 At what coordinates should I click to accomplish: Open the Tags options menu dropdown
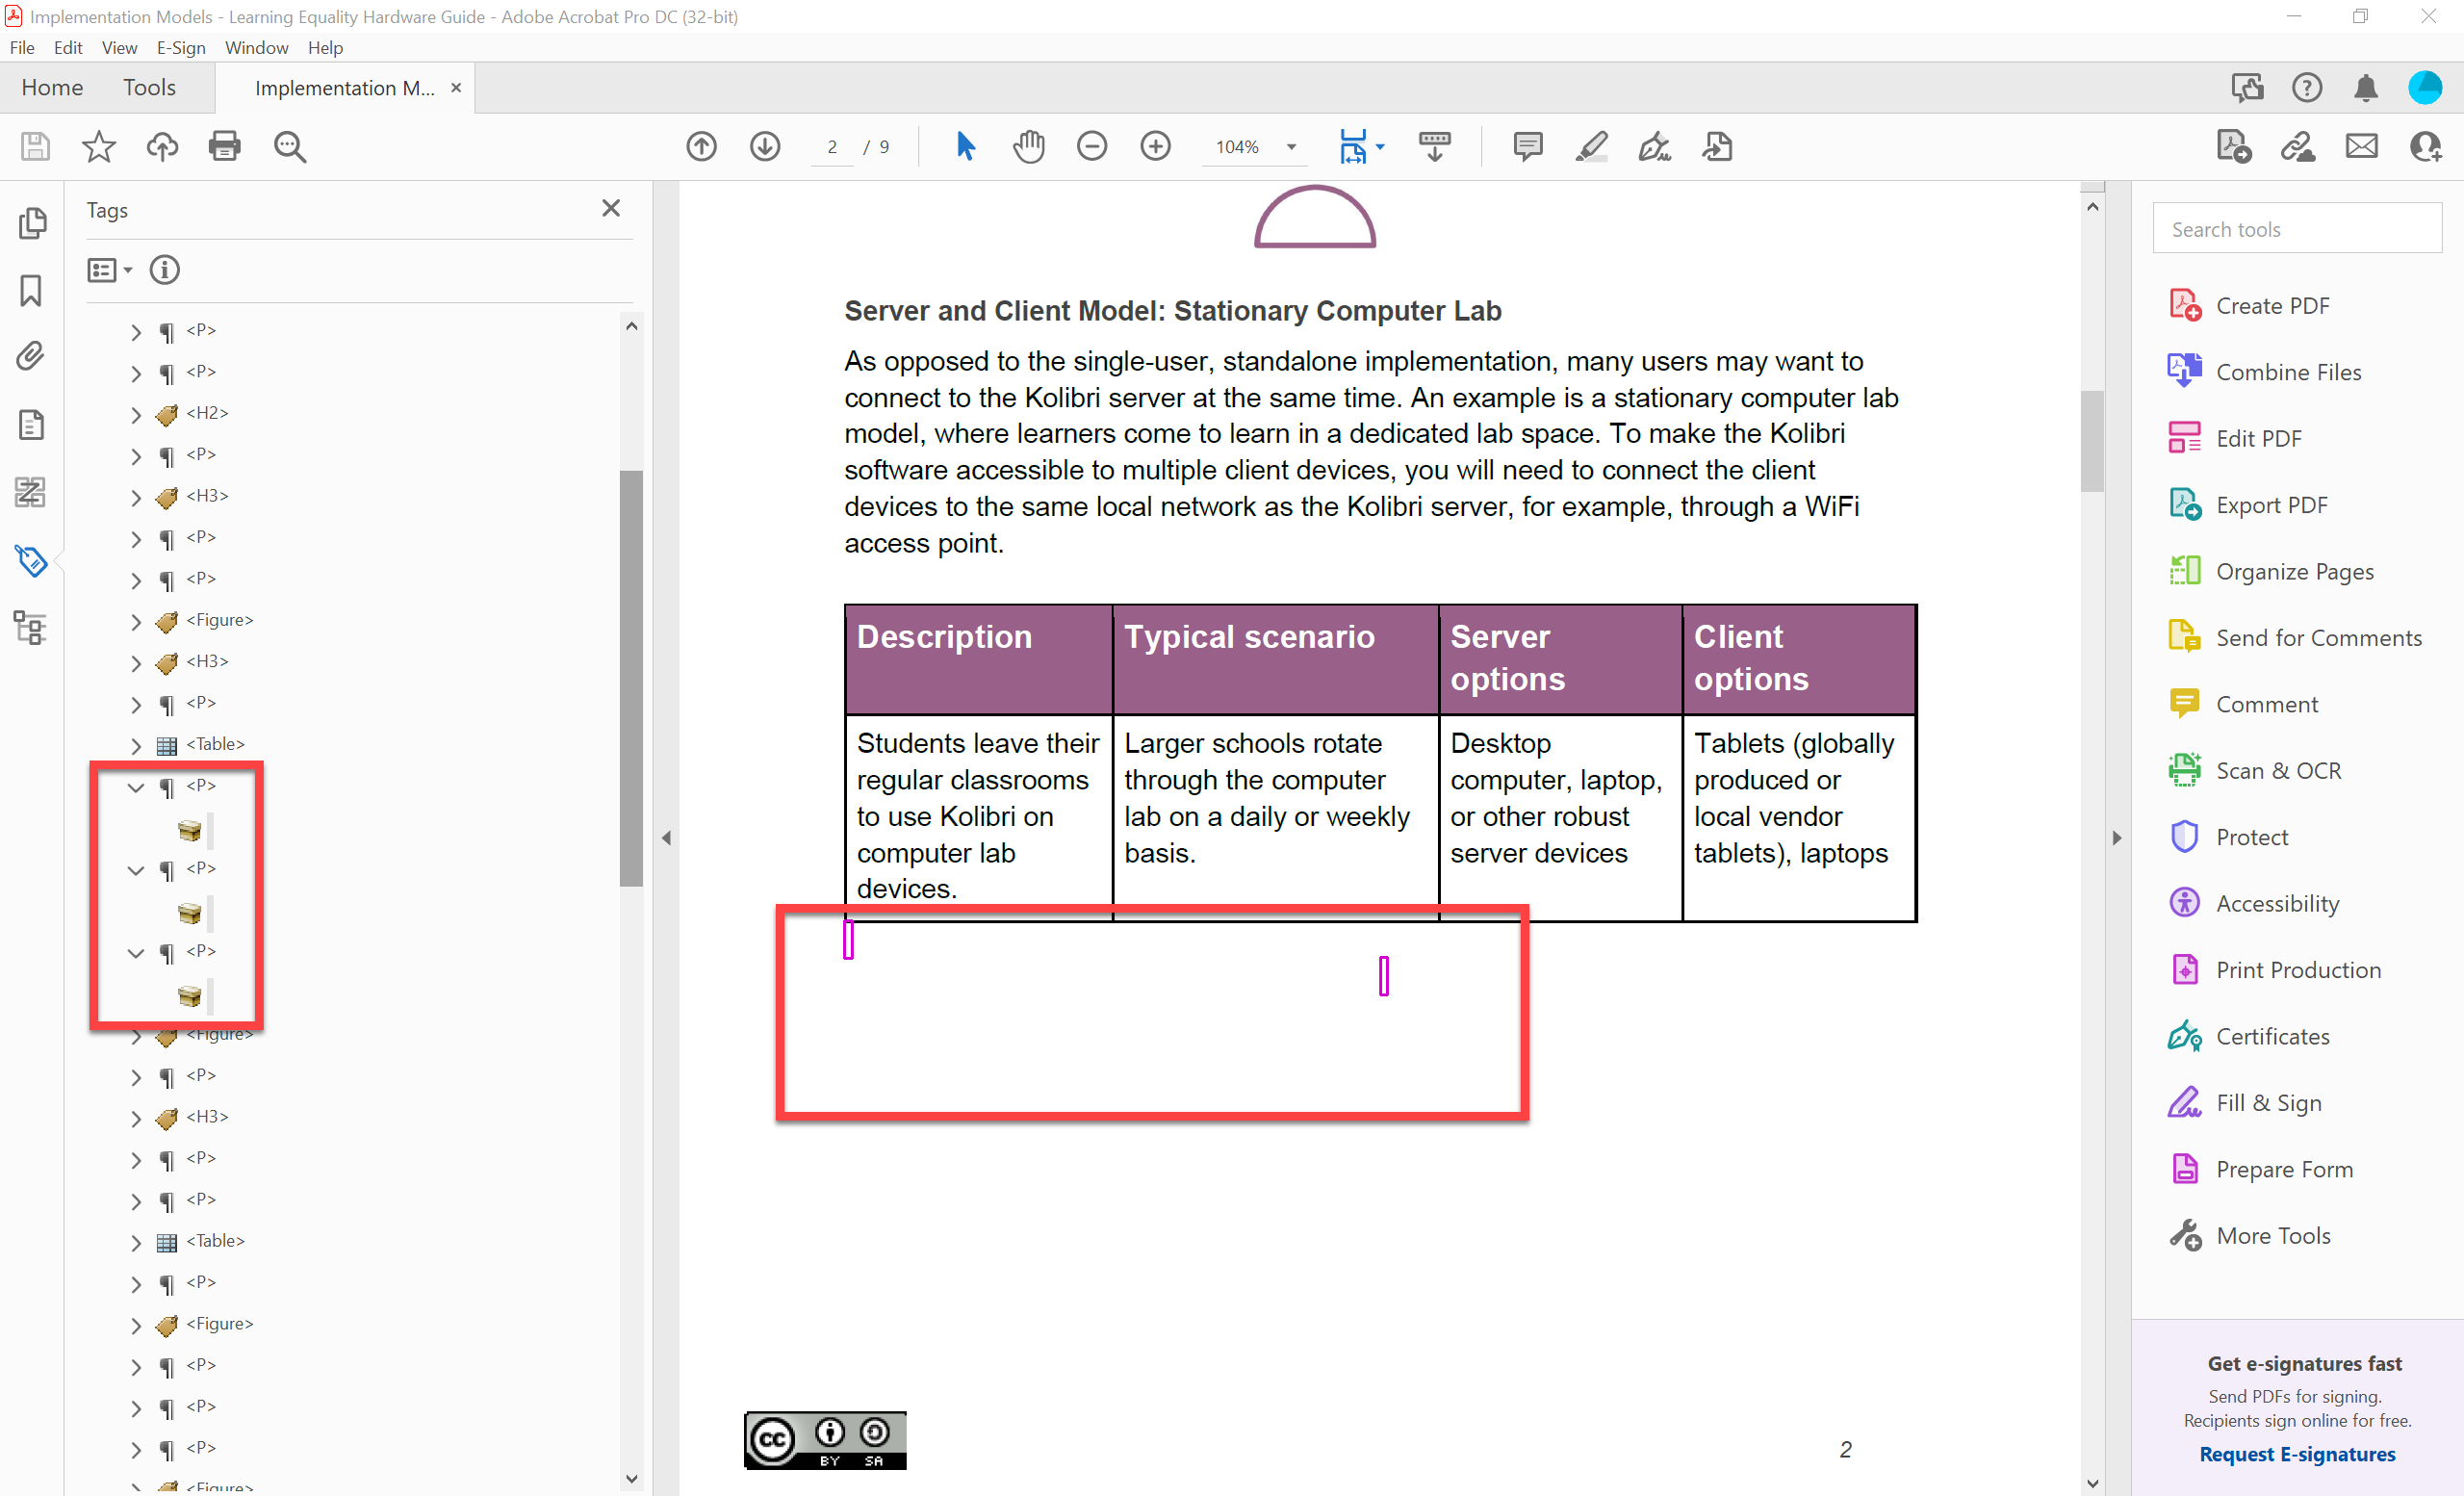tap(110, 270)
